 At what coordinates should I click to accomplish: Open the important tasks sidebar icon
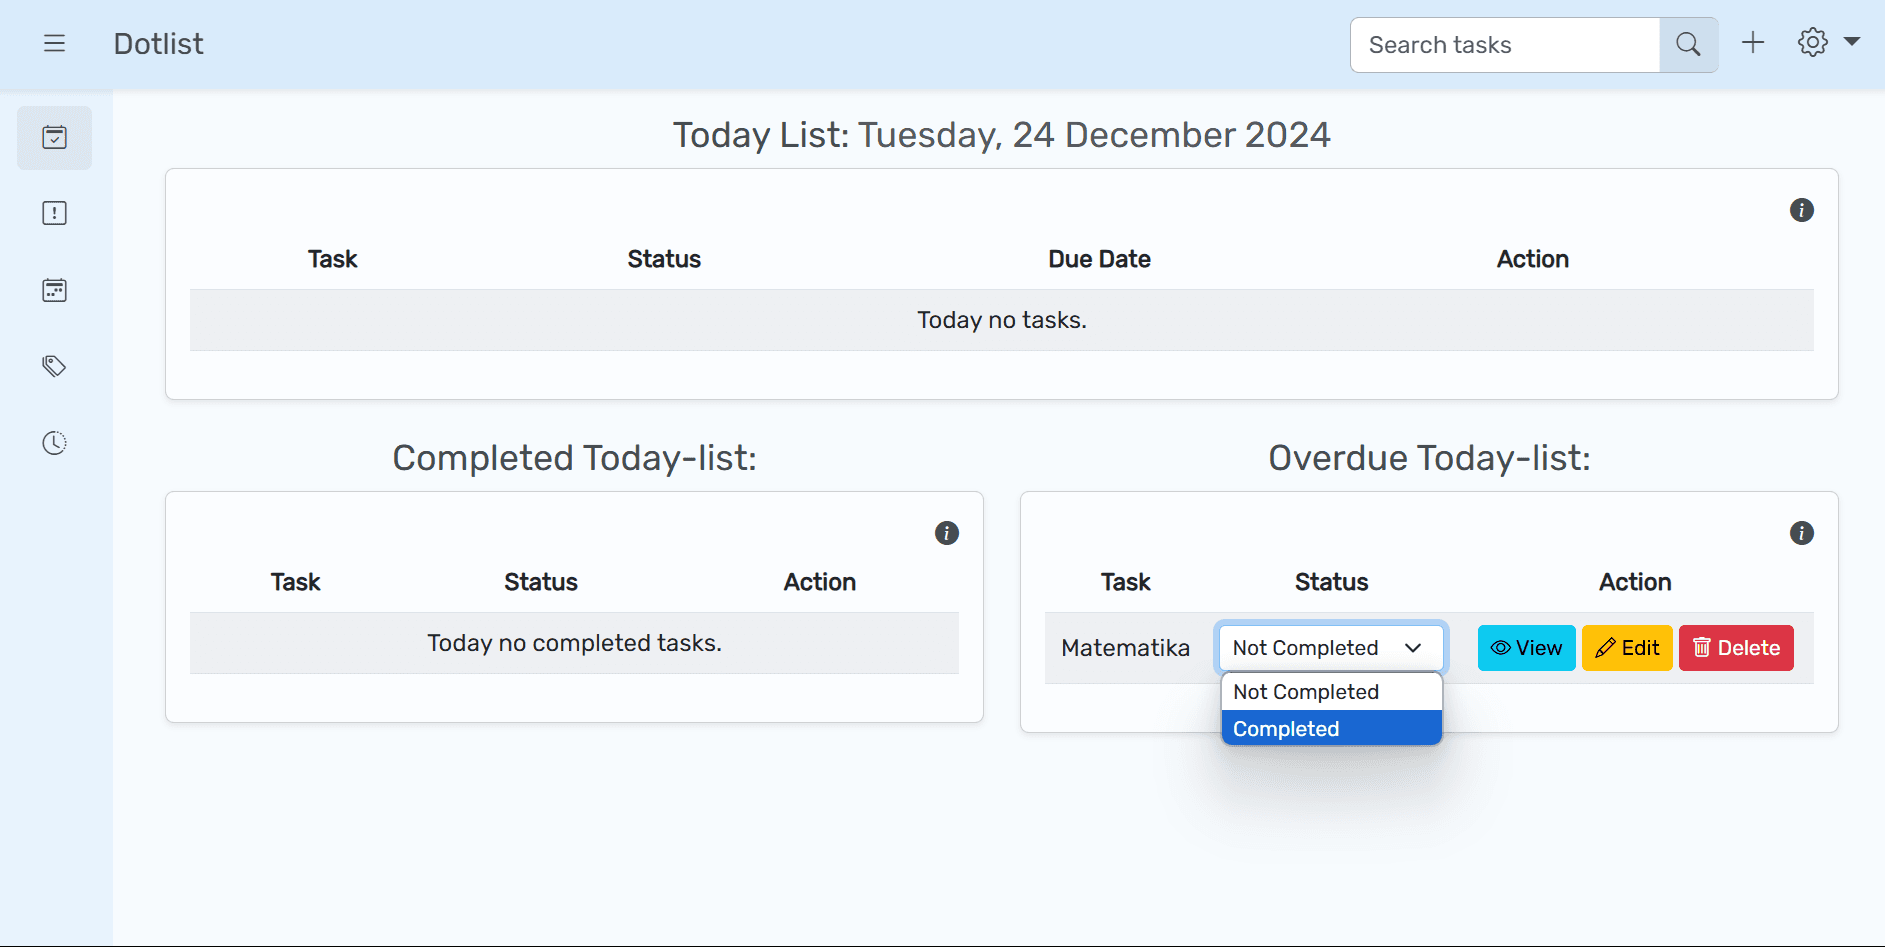(55, 213)
